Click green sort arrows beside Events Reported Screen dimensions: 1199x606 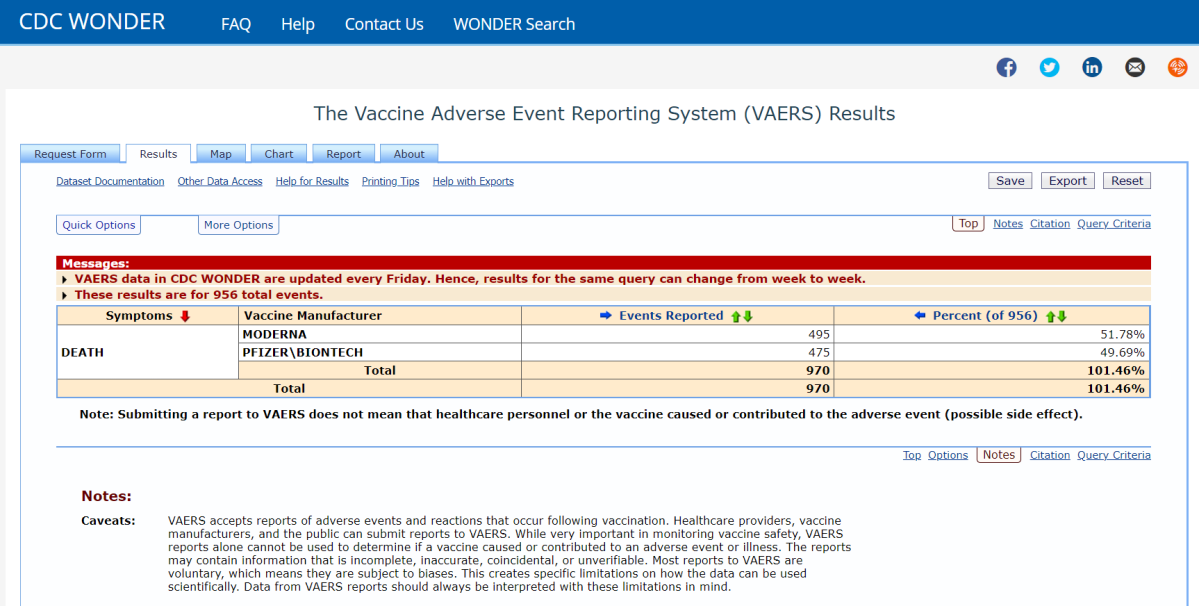coord(741,316)
